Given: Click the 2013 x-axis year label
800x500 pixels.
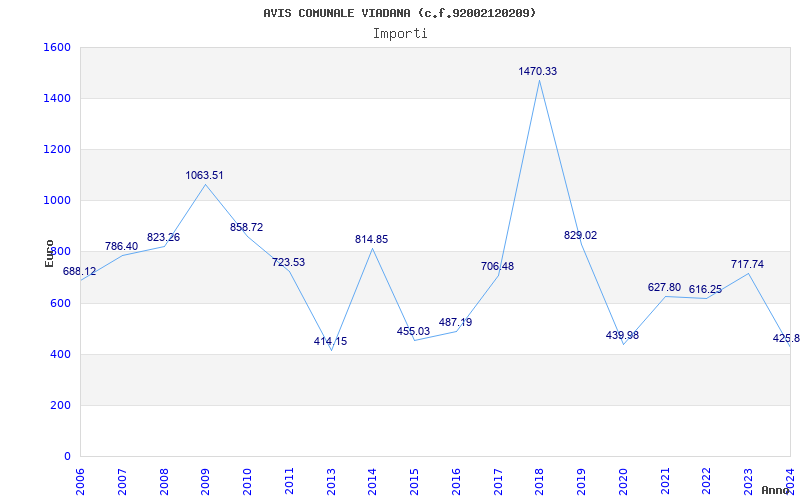Looking at the screenshot, I should [331, 479].
